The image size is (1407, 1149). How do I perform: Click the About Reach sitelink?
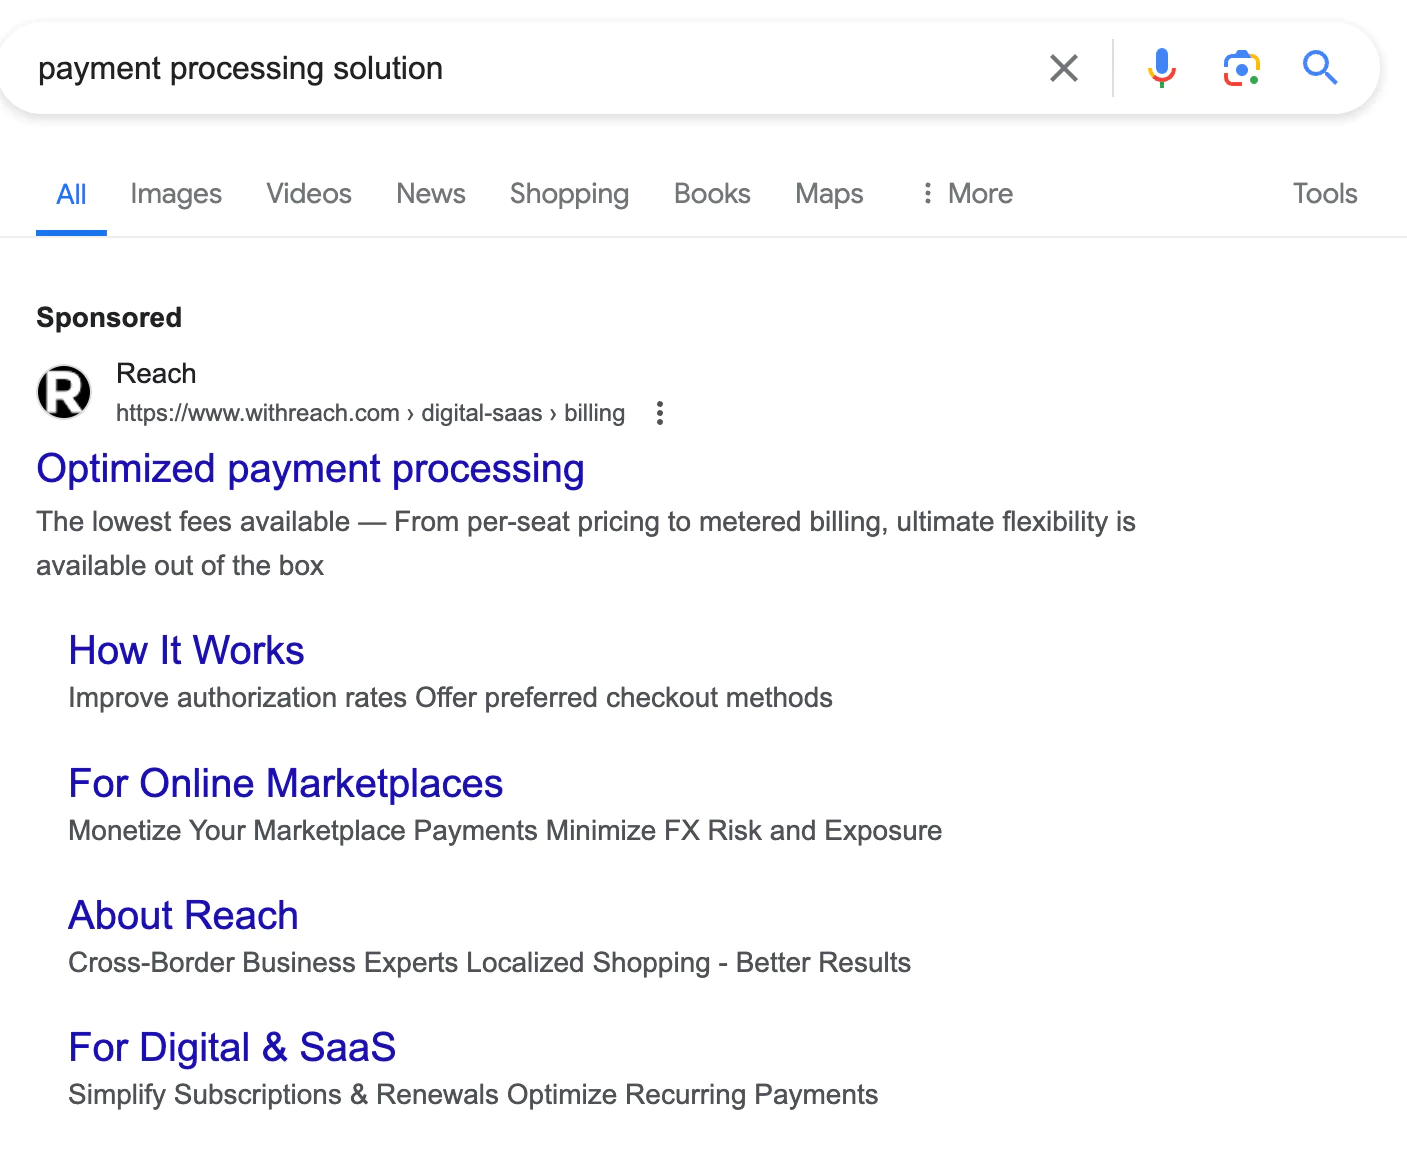click(x=183, y=916)
